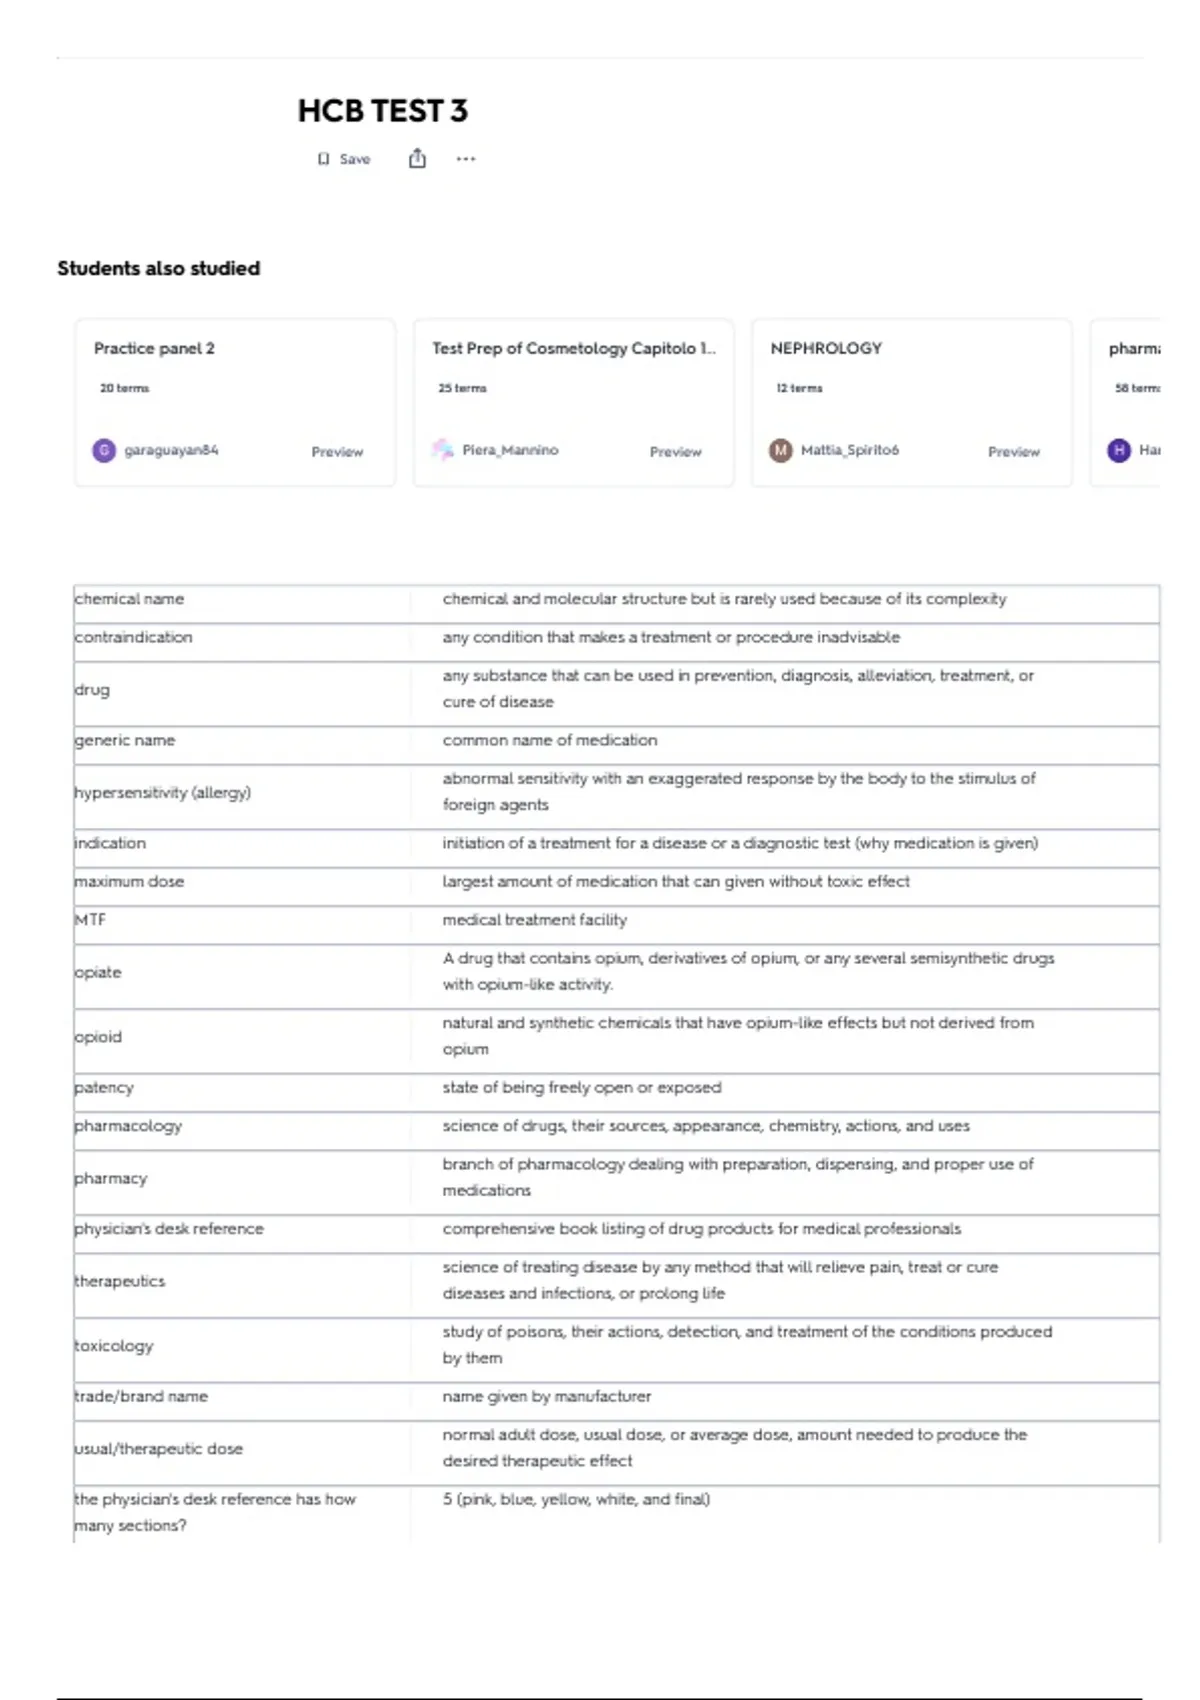Open the three-dots more options menu

(x=466, y=158)
